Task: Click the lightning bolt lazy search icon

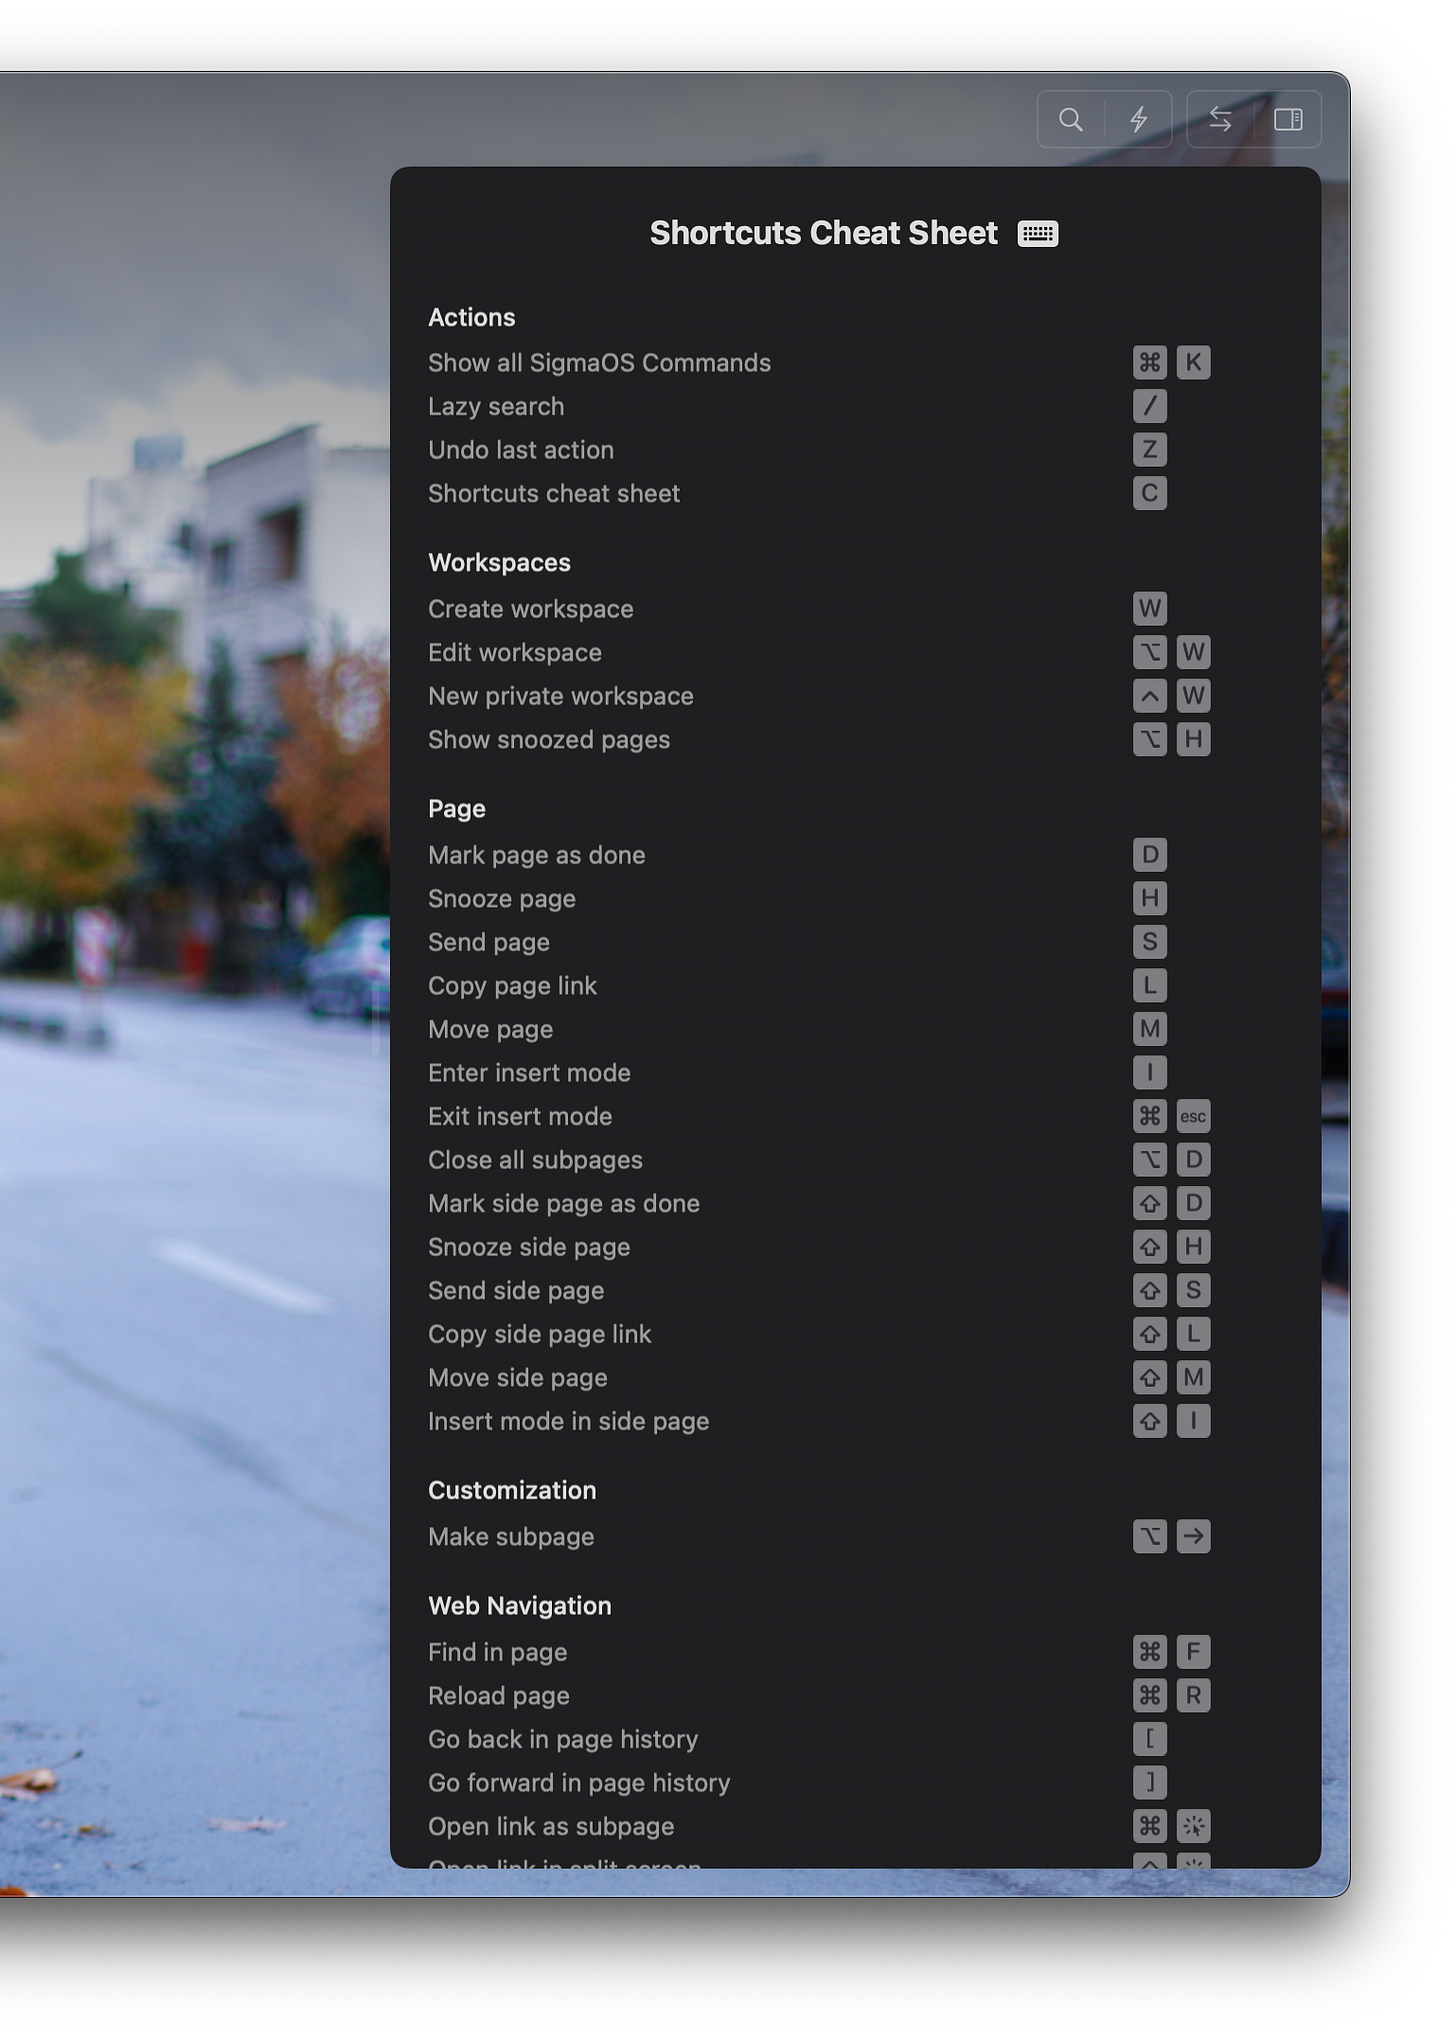Action: point(1138,120)
